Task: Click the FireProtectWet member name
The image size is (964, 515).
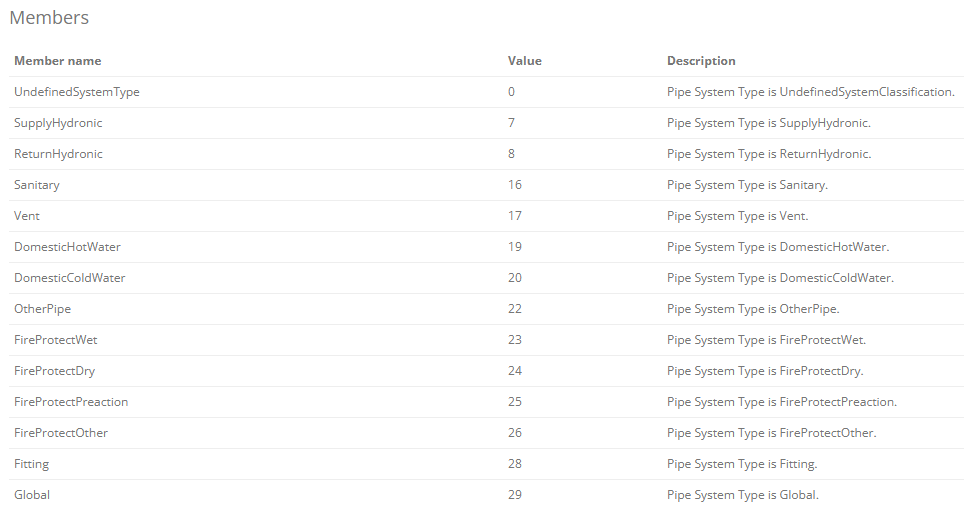Action: (x=56, y=340)
